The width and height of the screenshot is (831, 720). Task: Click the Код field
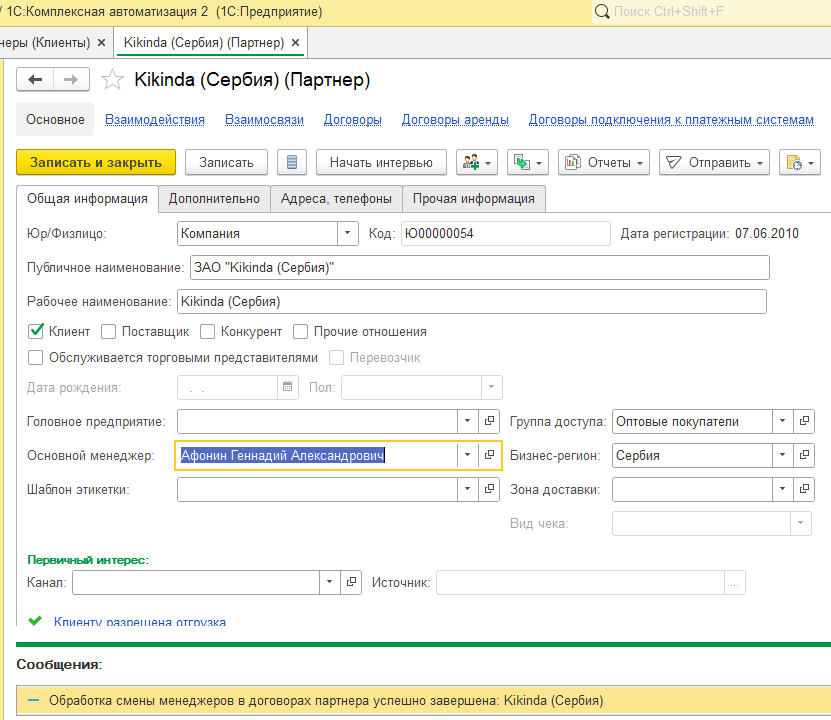click(x=506, y=233)
